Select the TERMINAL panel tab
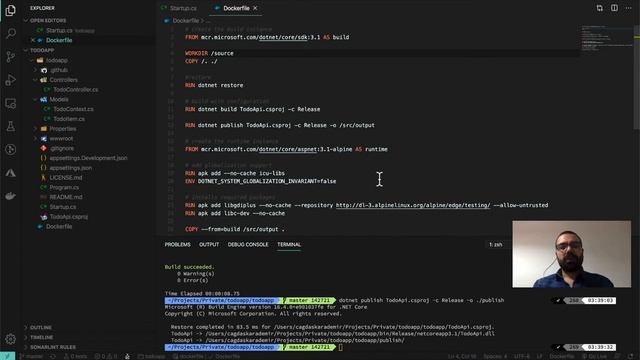 pos(289,244)
